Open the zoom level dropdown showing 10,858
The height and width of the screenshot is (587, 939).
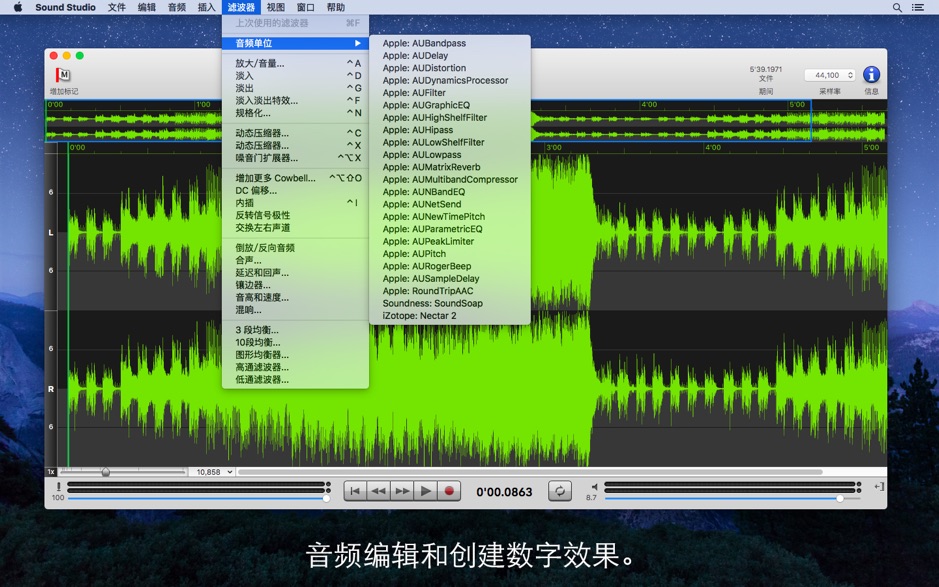click(x=212, y=472)
